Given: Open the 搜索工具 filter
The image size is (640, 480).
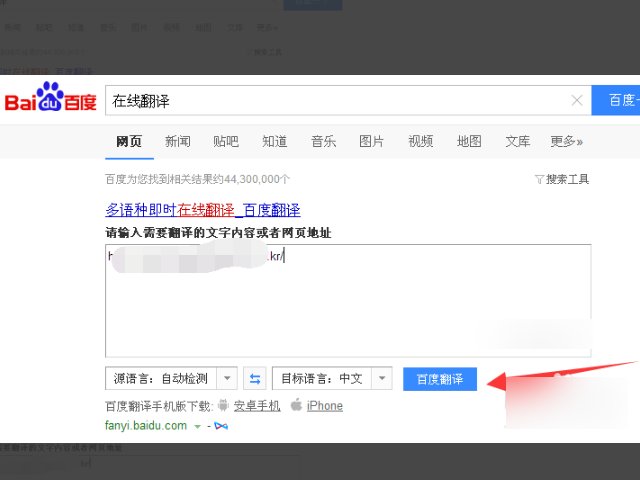Looking at the screenshot, I should click(562, 179).
